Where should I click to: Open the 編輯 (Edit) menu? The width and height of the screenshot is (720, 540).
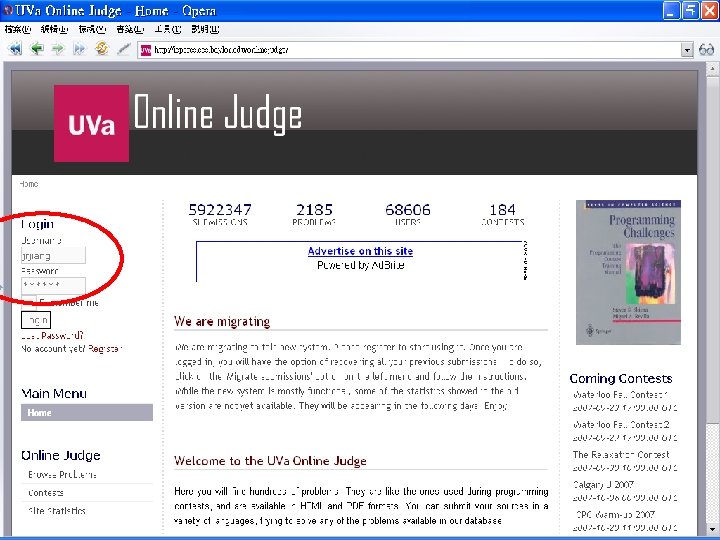pyautogui.click(x=54, y=29)
